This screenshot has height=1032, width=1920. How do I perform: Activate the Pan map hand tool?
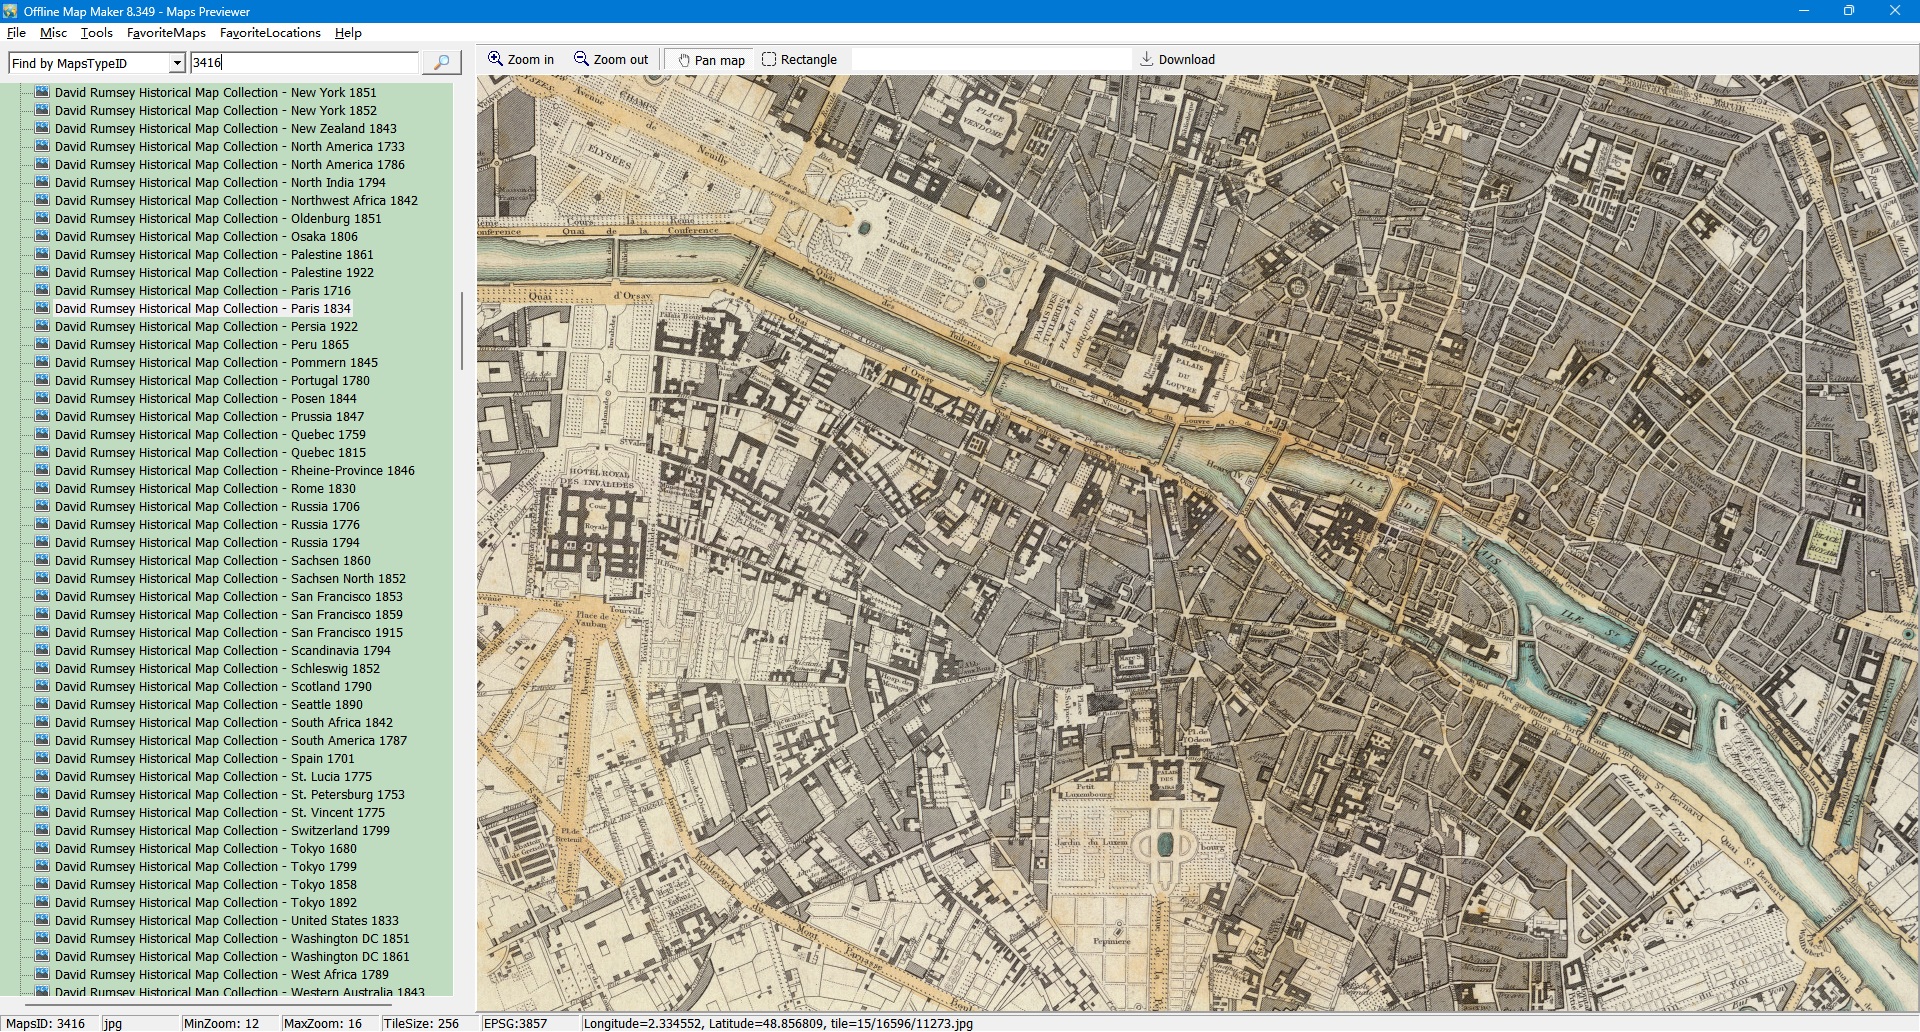coord(711,60)
